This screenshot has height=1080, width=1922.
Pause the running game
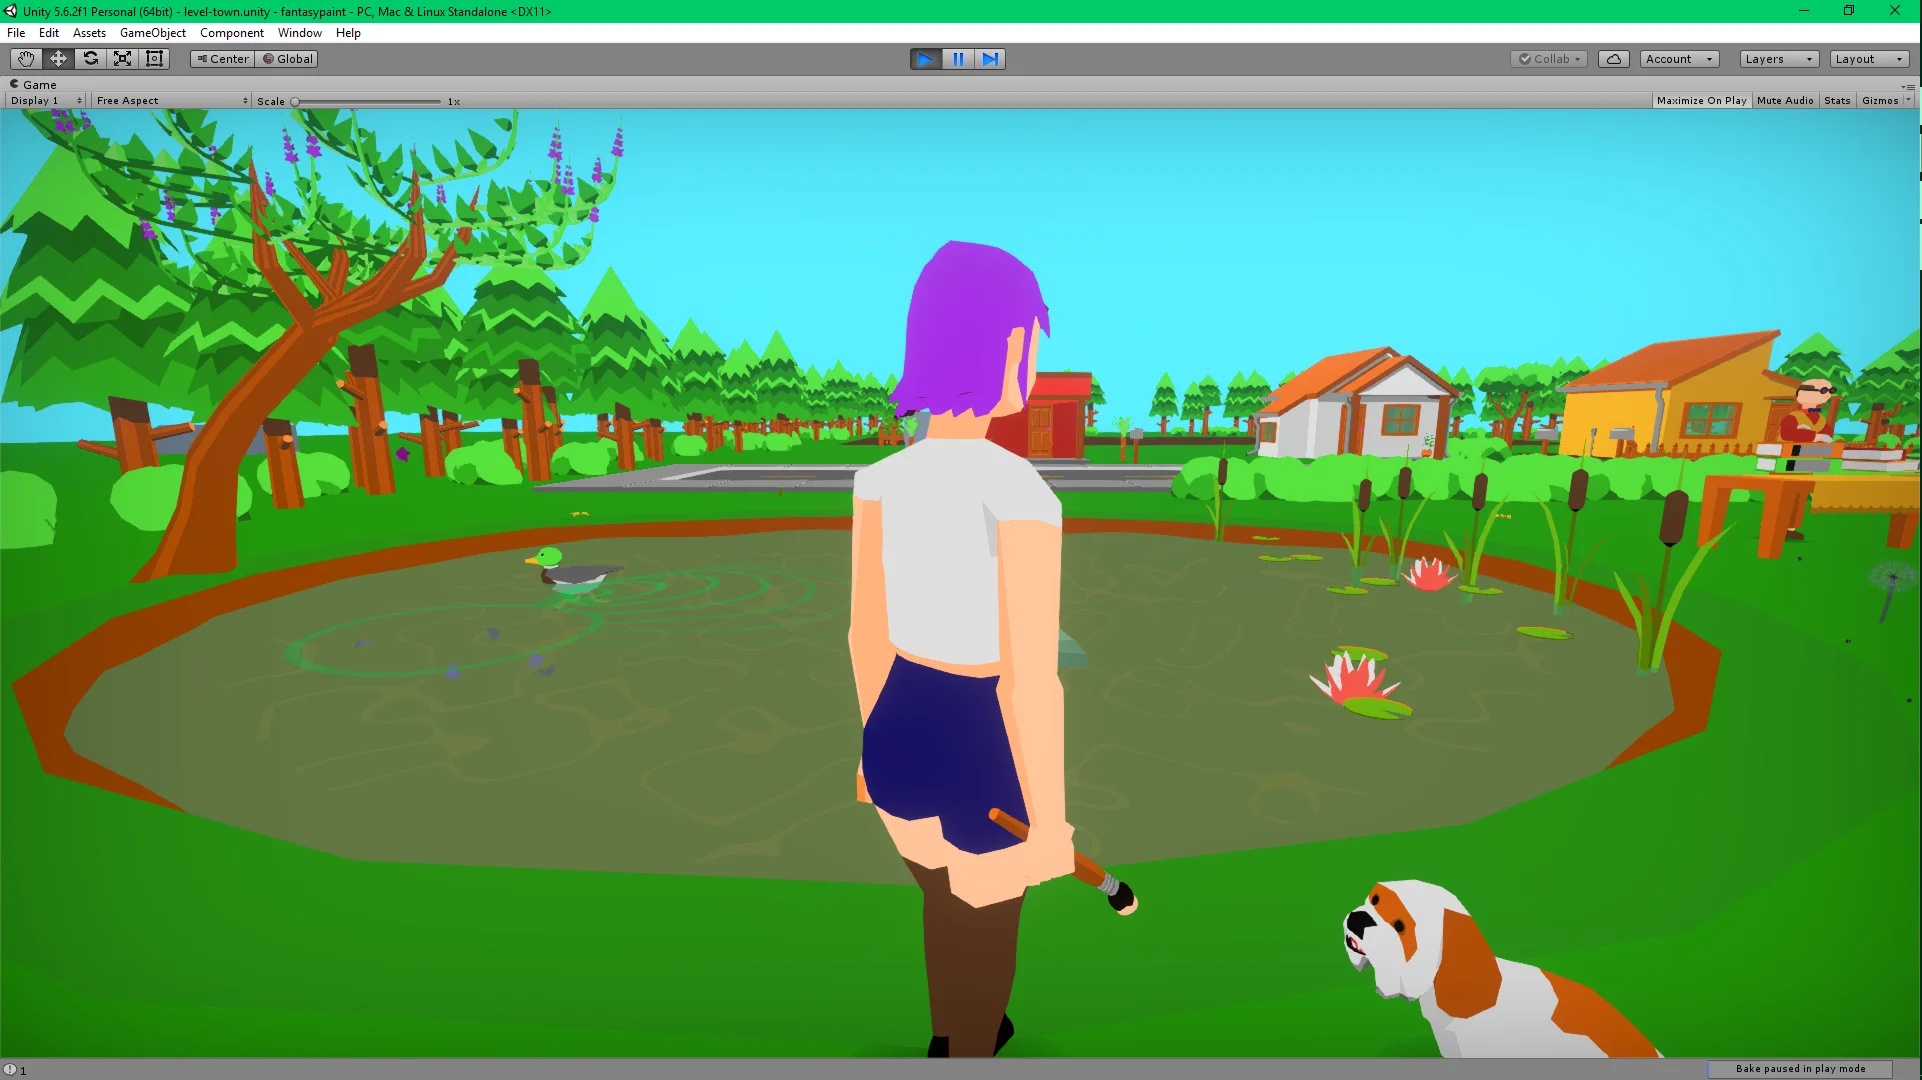(x=958, y=59)
